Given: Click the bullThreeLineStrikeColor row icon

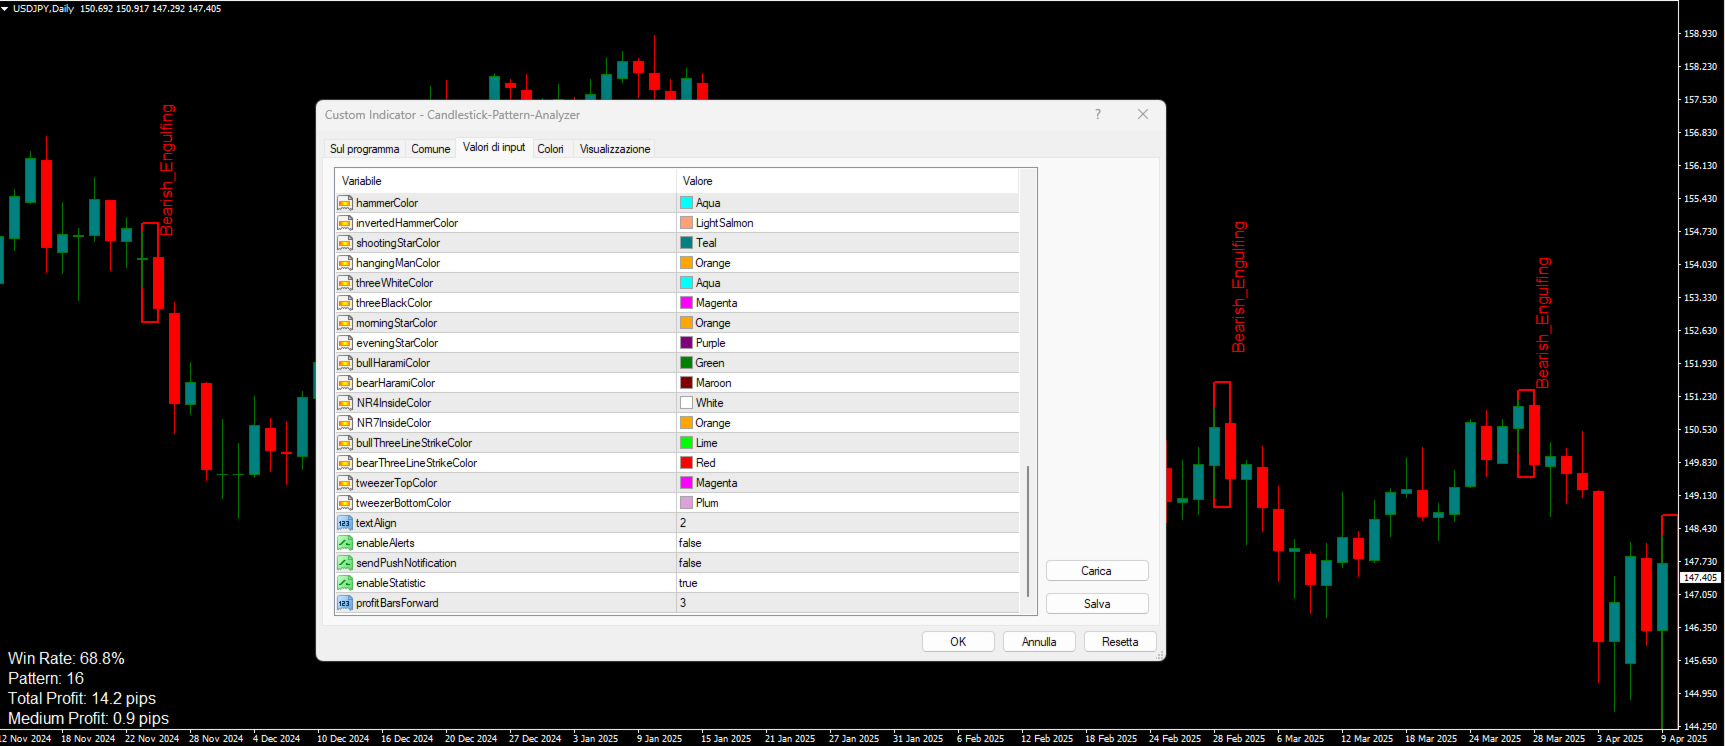Looking at the screenshot, I should (344, 443).
